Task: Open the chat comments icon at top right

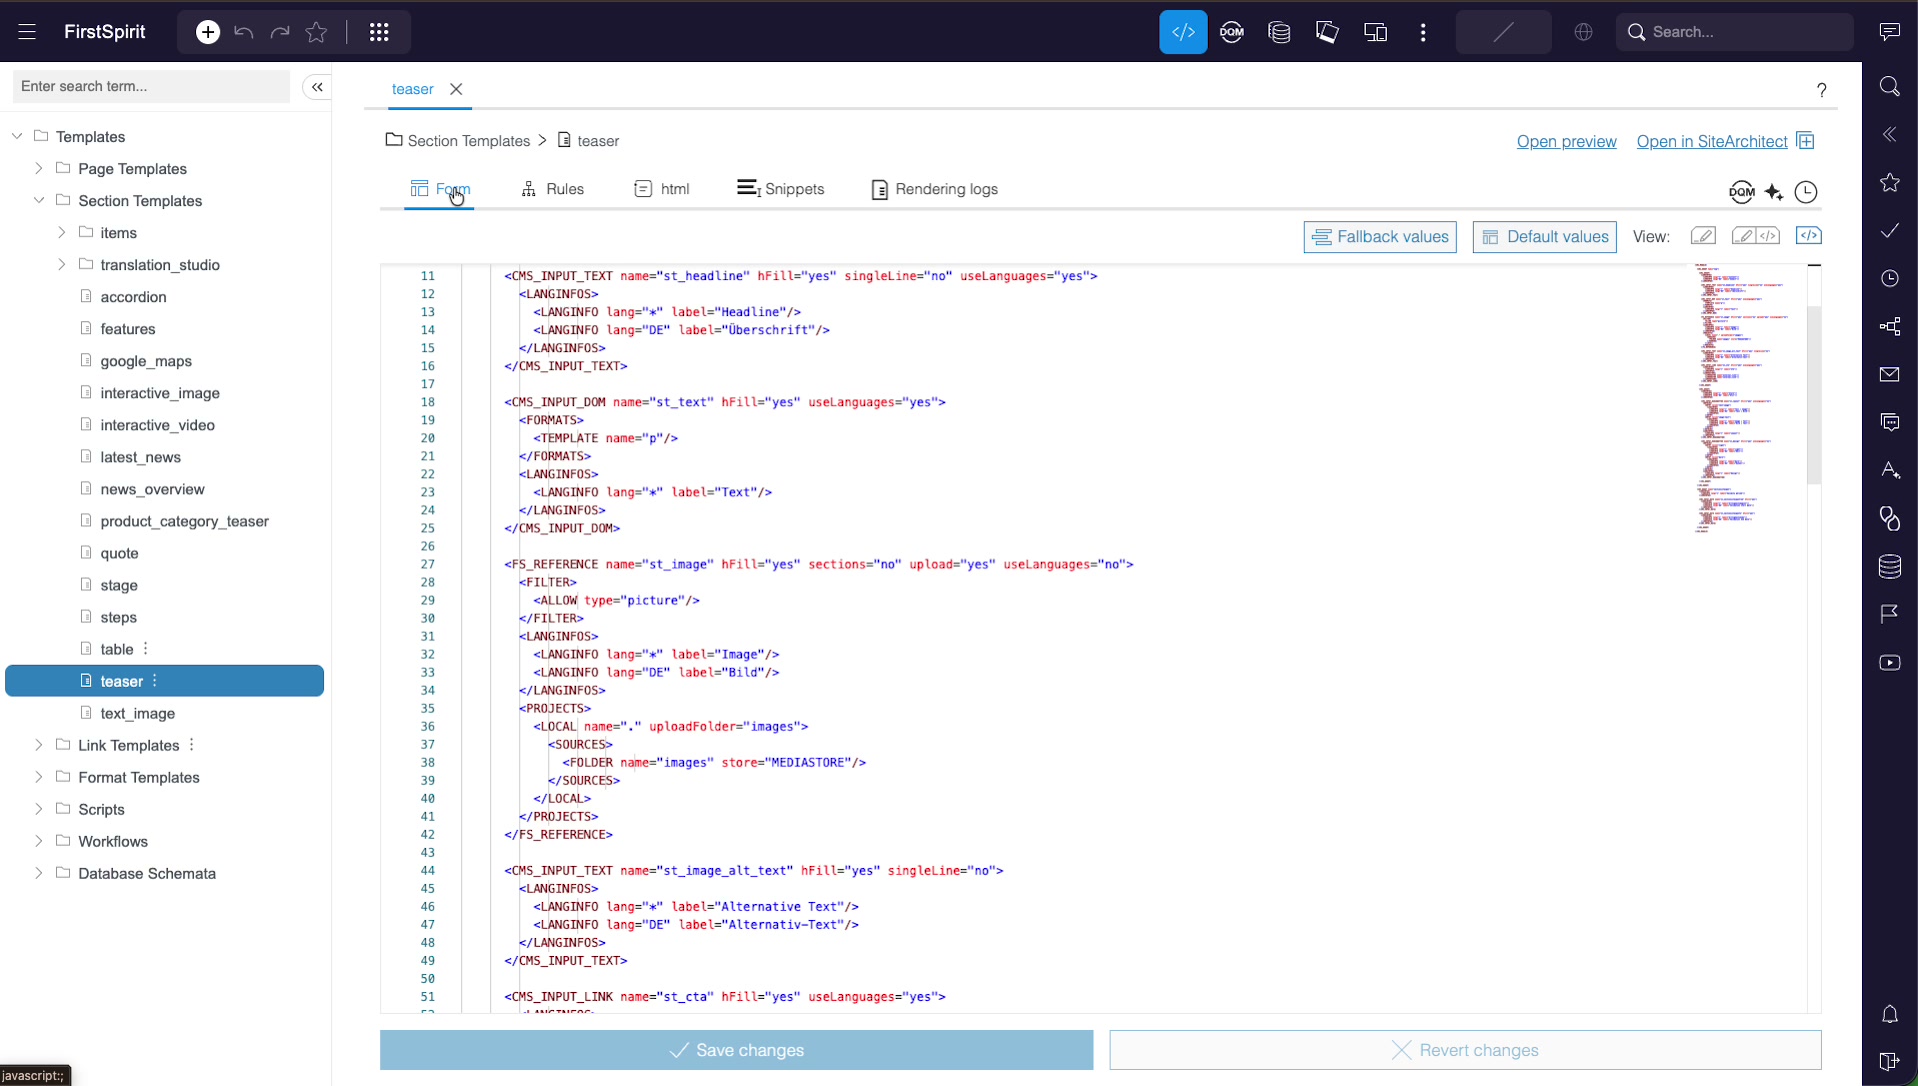Action: point(1889,32)
